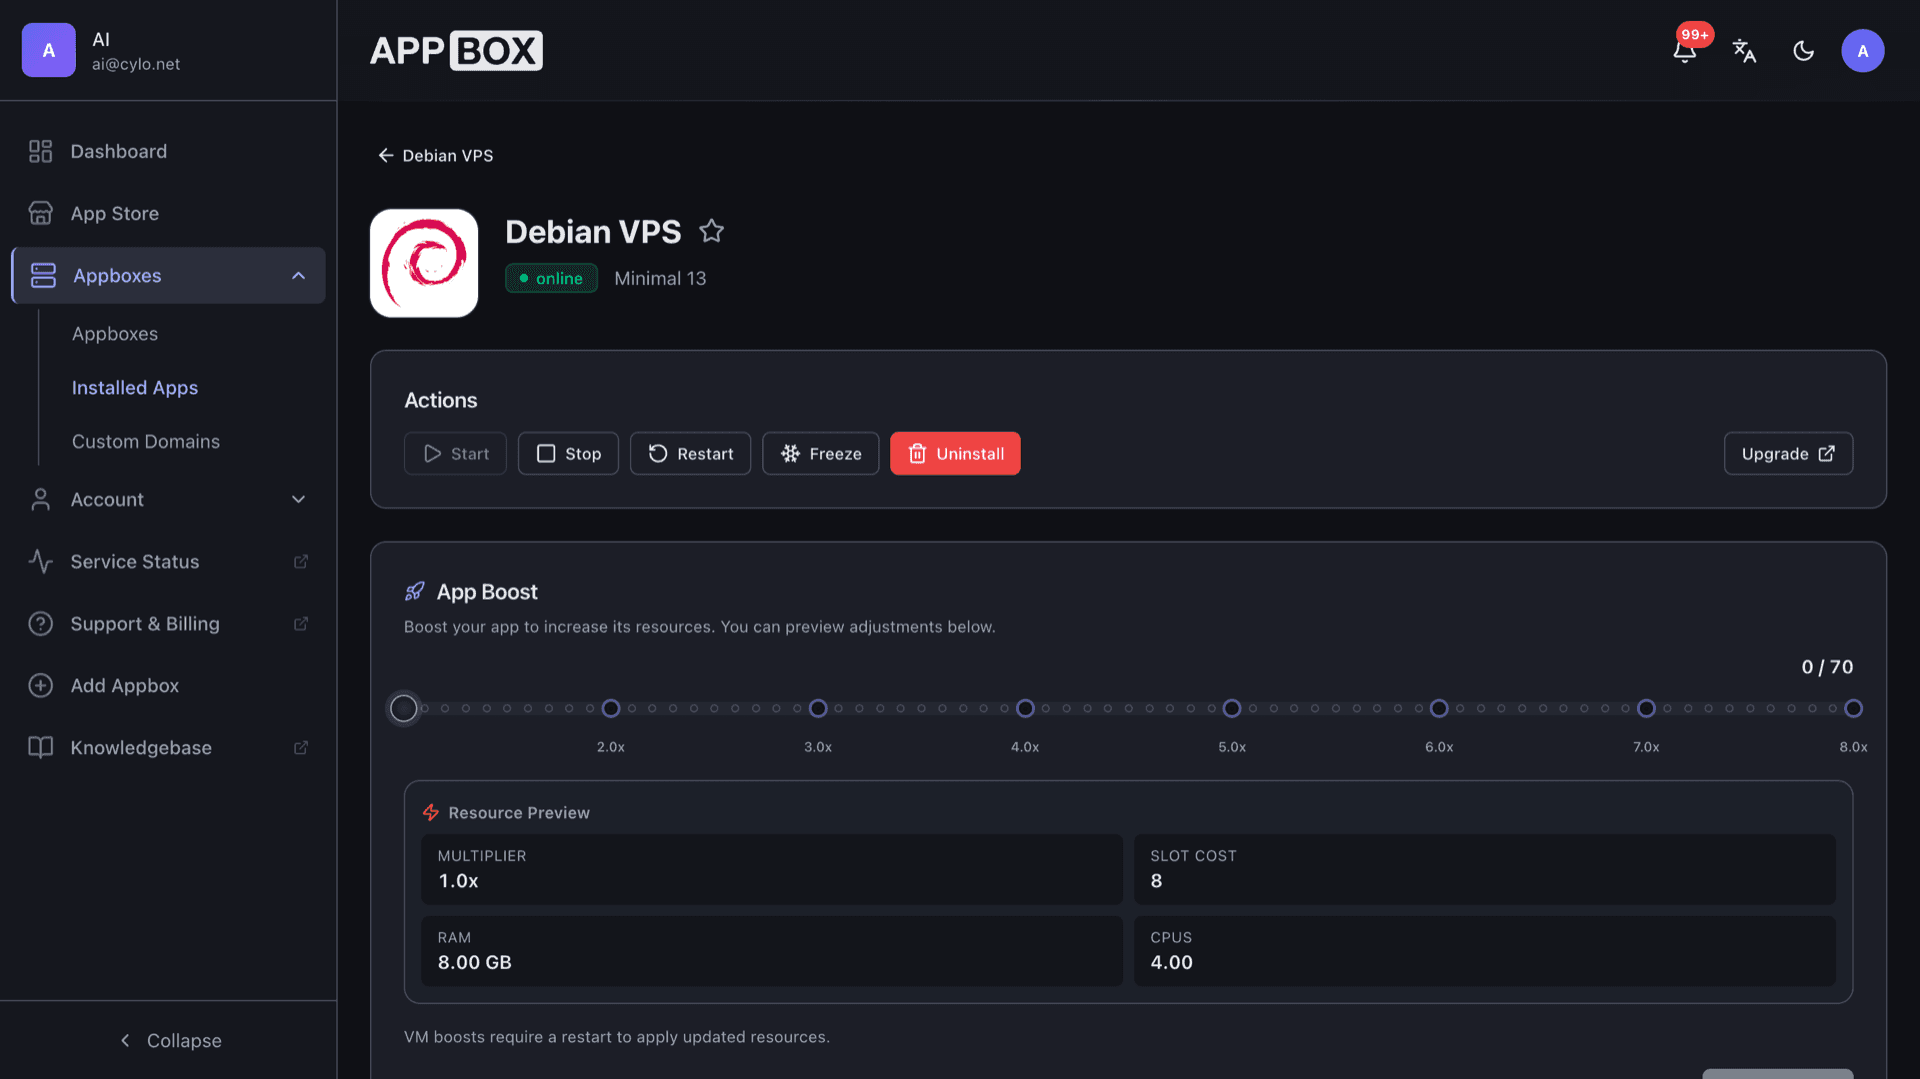
Task: Click the online status badge
Action: (x=551, y=278)
